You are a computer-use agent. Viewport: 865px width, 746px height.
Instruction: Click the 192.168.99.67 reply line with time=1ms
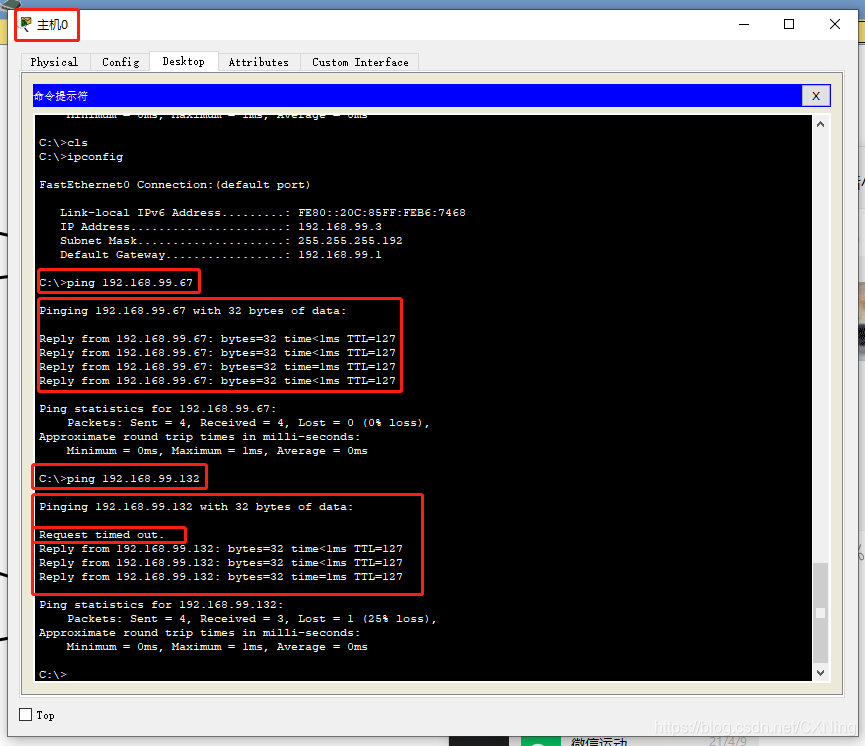pos(217,367)
